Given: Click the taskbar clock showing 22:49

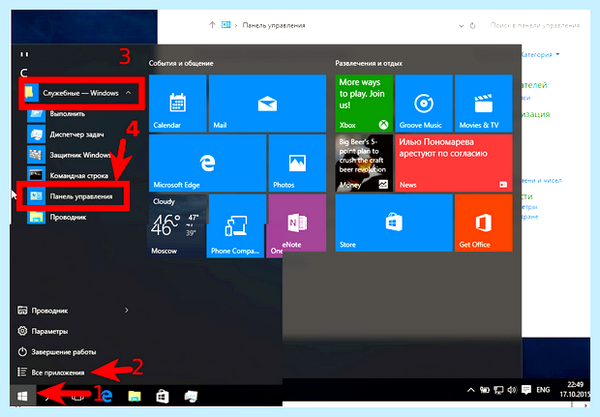Looking at the screenshot, I should (x=574, y=389).
